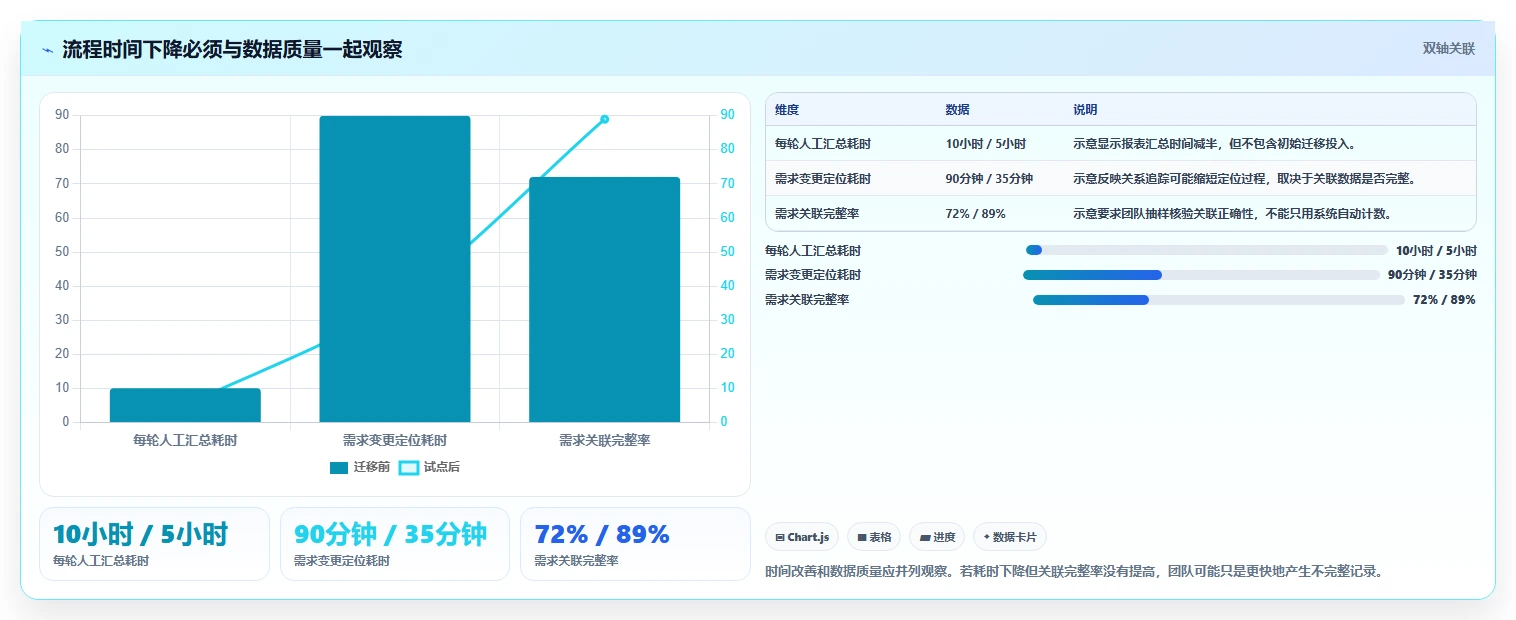Click table cell 需求关联完整率
Viewport: 1516px width, 620px height.
[x=817, y=214]
